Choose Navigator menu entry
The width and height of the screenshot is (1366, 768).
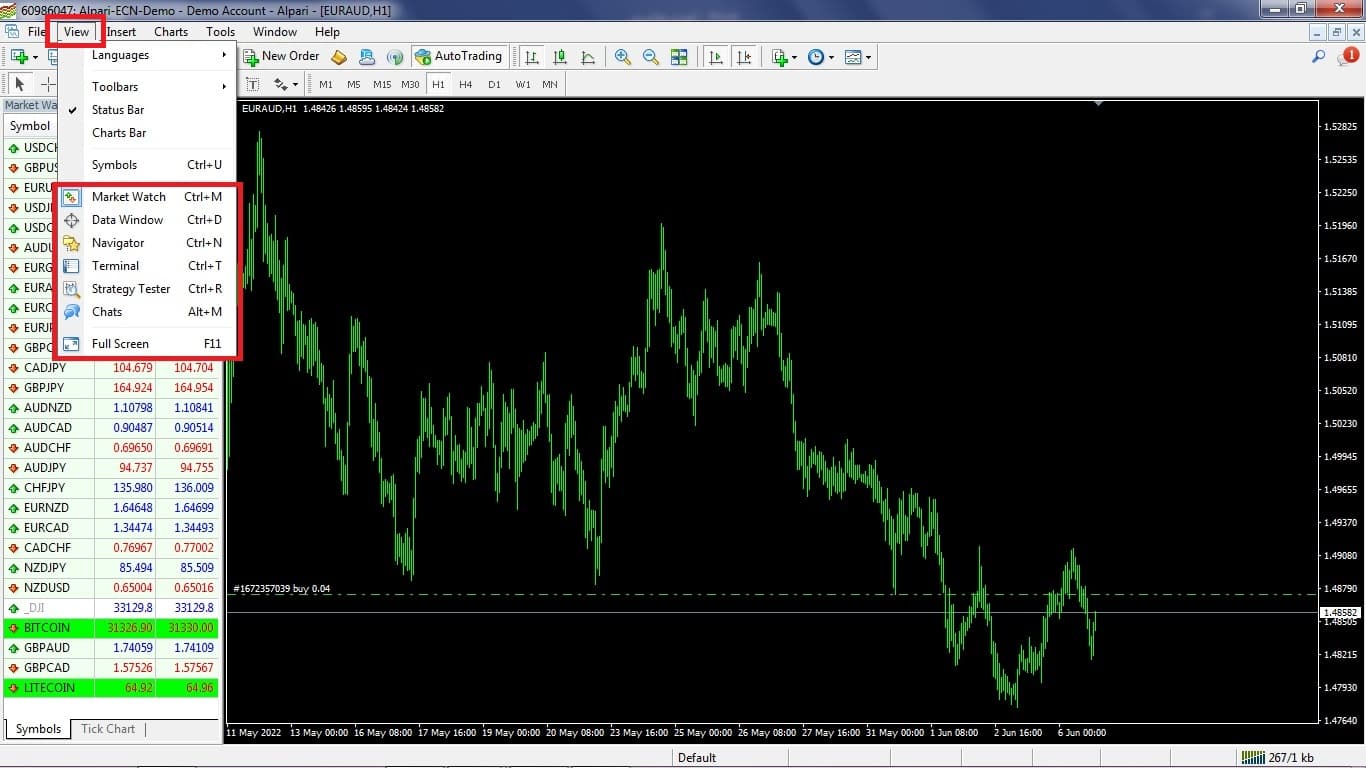click(148, 243)
